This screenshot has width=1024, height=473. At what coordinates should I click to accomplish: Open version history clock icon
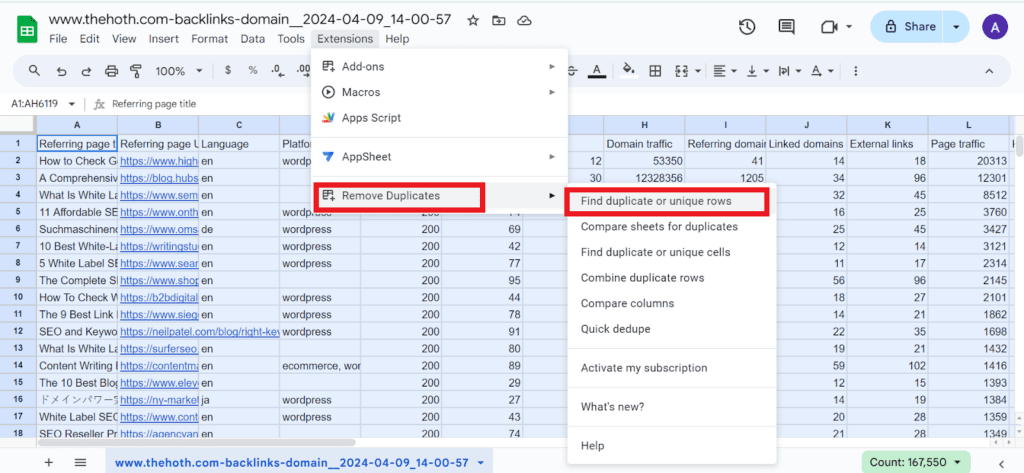tap(746, 27)
